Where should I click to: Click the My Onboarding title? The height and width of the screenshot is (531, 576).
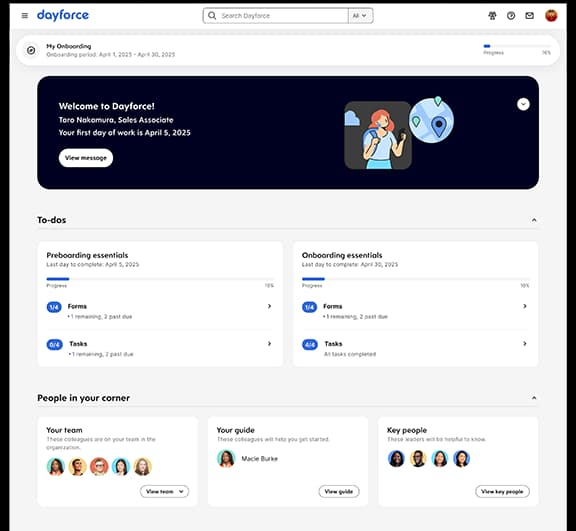coord(69,46)
